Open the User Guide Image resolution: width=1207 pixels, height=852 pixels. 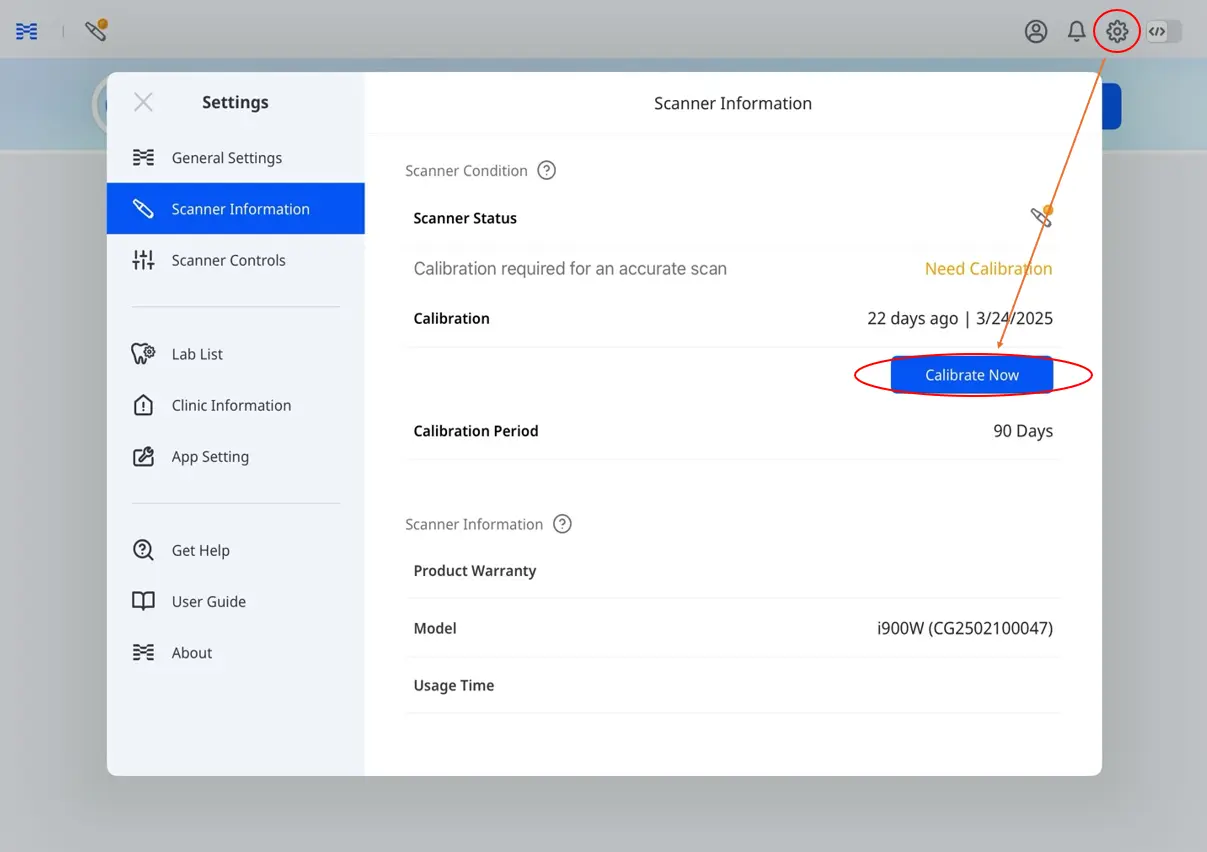point(208,601)
